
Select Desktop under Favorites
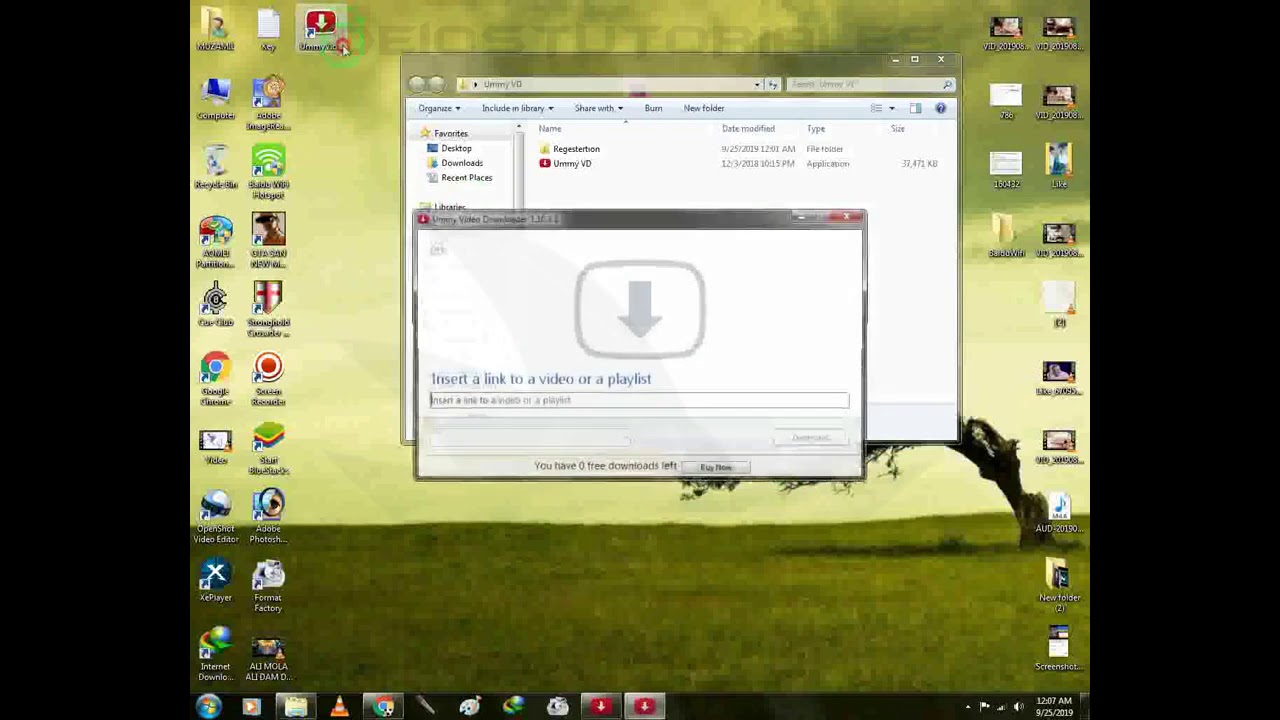point(456,148)
